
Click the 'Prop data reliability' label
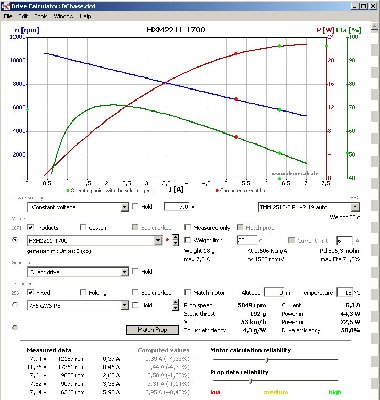[x=239, y=372]
